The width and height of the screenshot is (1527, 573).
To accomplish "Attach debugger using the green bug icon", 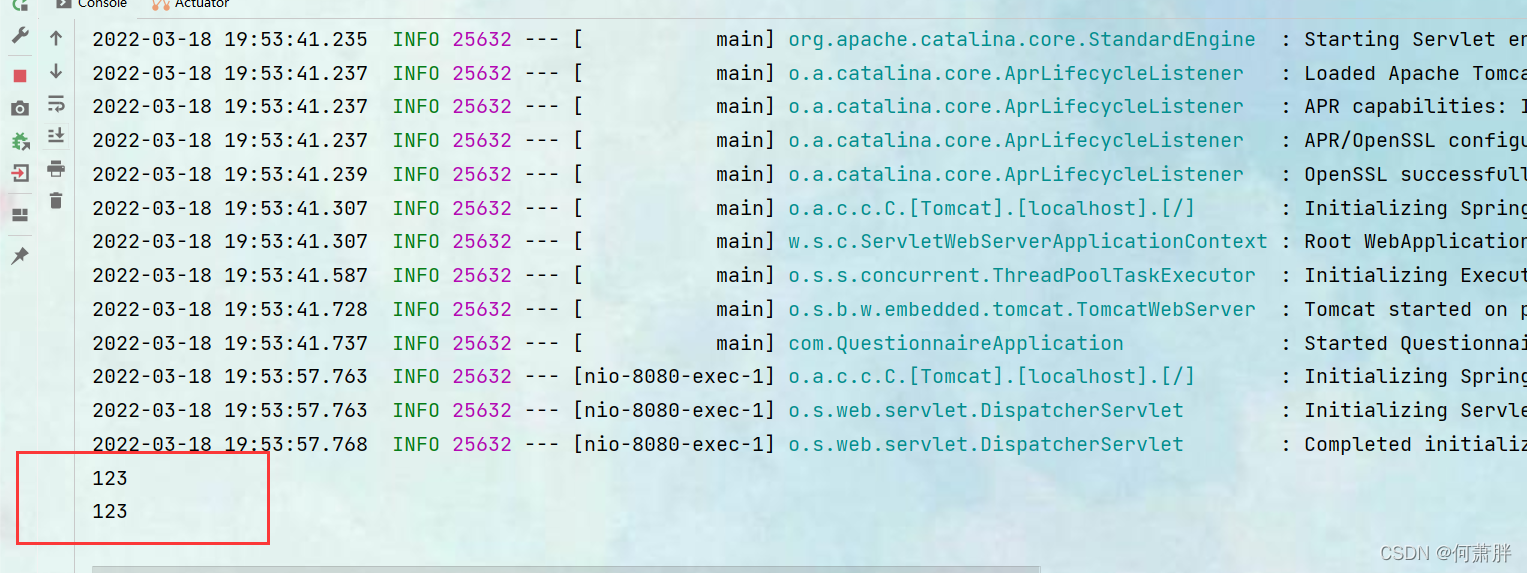I will coord(20,141).
